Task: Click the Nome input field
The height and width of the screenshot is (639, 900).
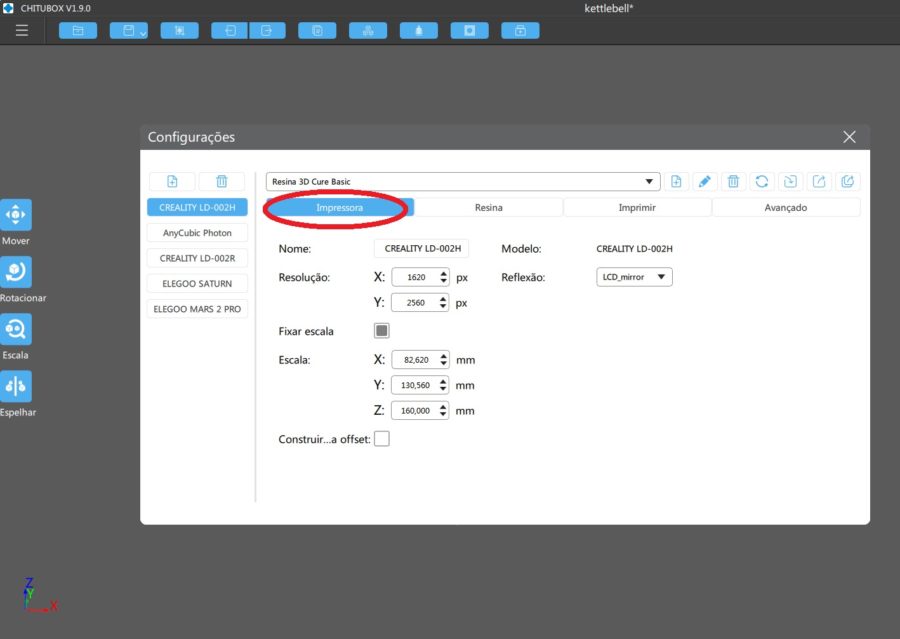Action: [x=421, y=248]
